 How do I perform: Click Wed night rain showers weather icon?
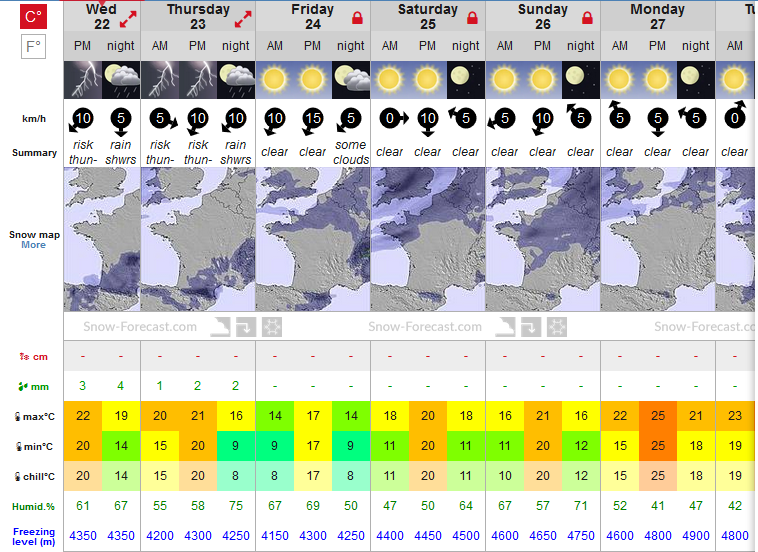[121, 80]
